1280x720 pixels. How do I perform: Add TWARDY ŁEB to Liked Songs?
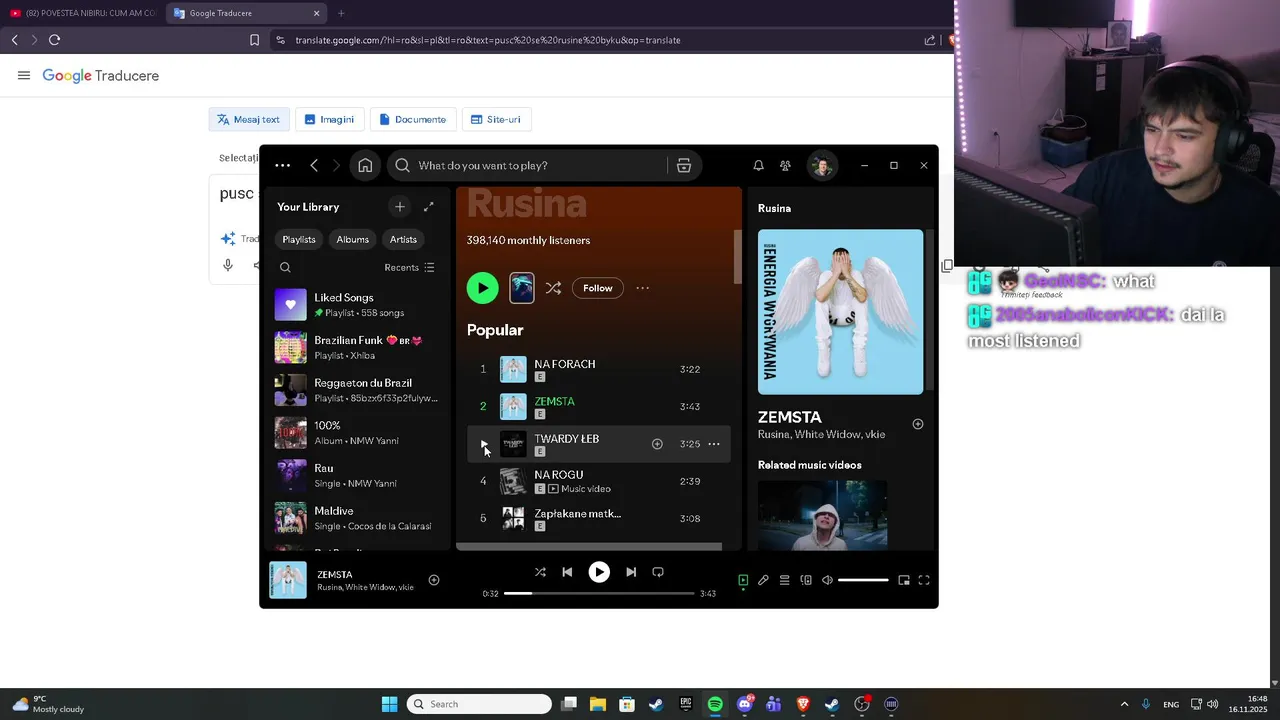[x=657, y=444]
